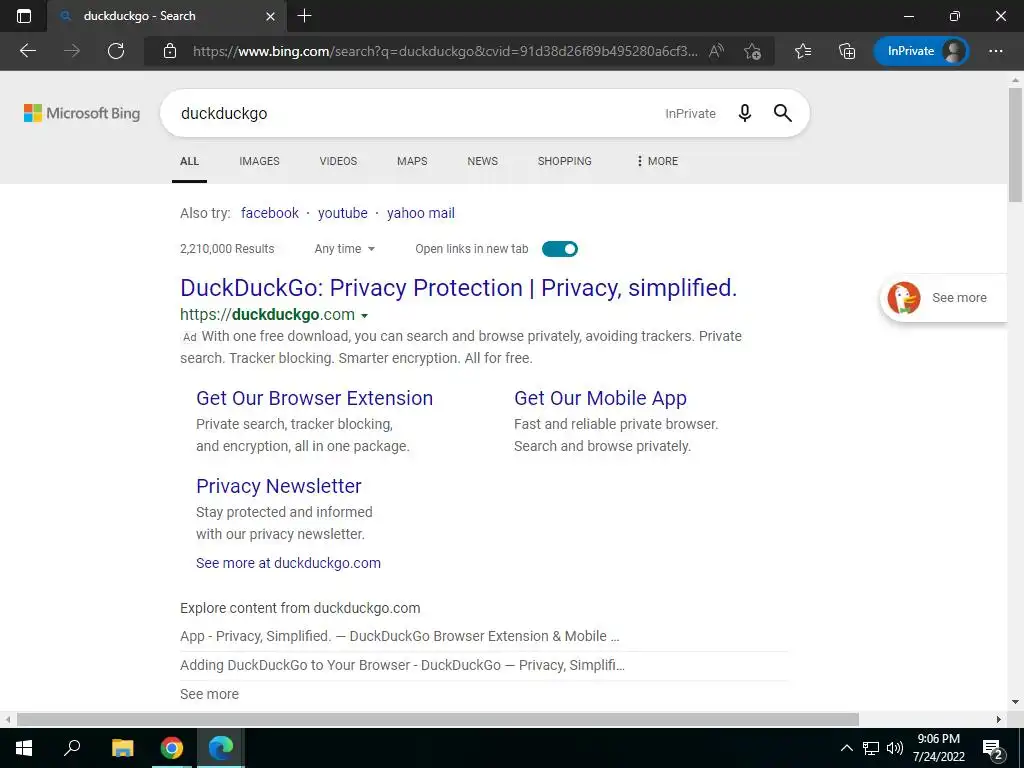Click the facebook suggestion link

click(270, 213)
